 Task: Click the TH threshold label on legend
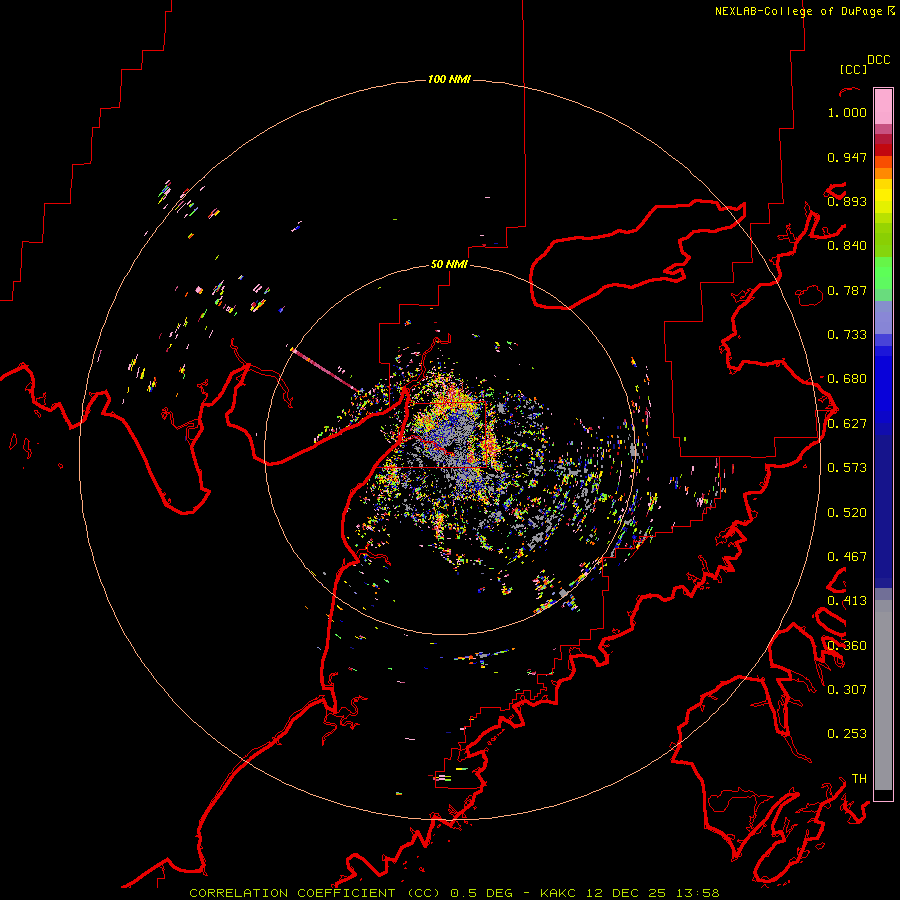coord(859,779)
